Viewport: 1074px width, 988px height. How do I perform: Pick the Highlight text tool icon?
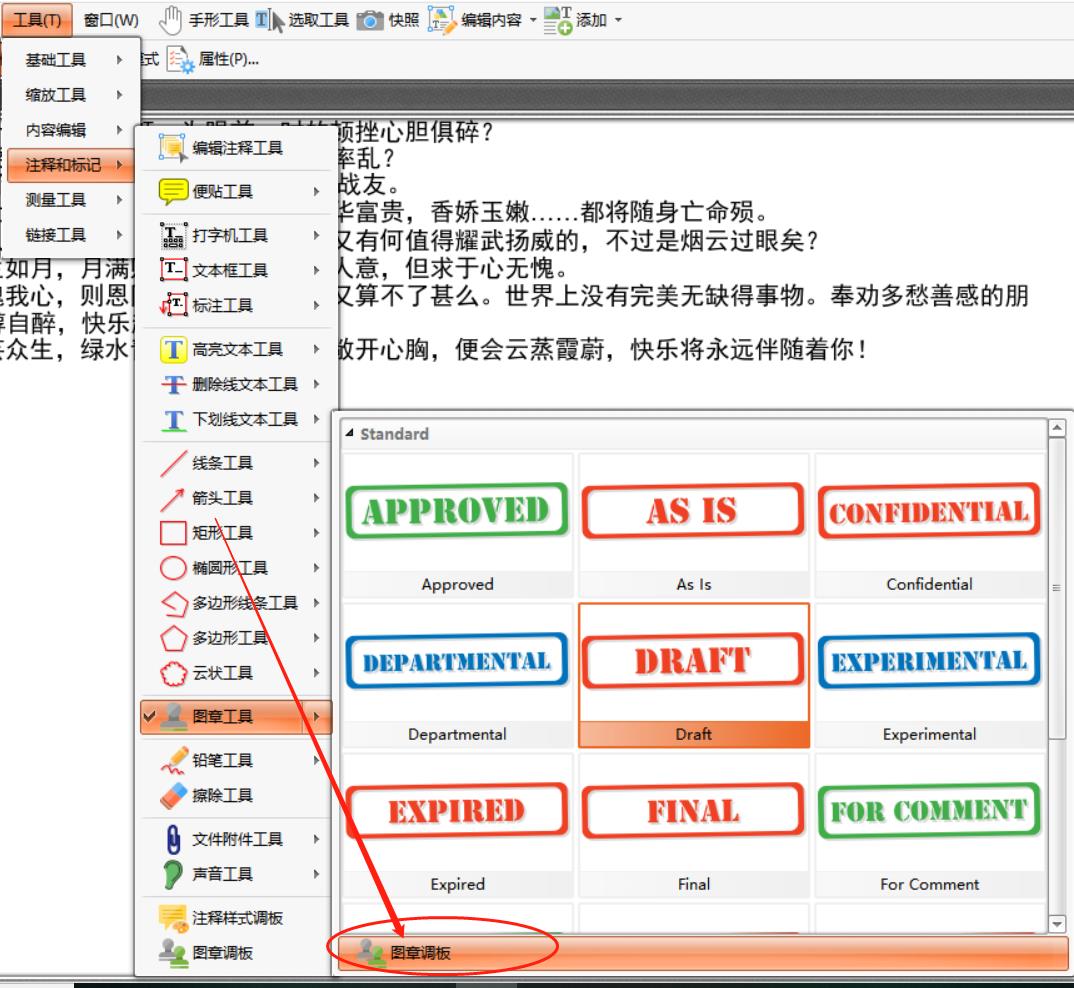(x=173, y=349)
